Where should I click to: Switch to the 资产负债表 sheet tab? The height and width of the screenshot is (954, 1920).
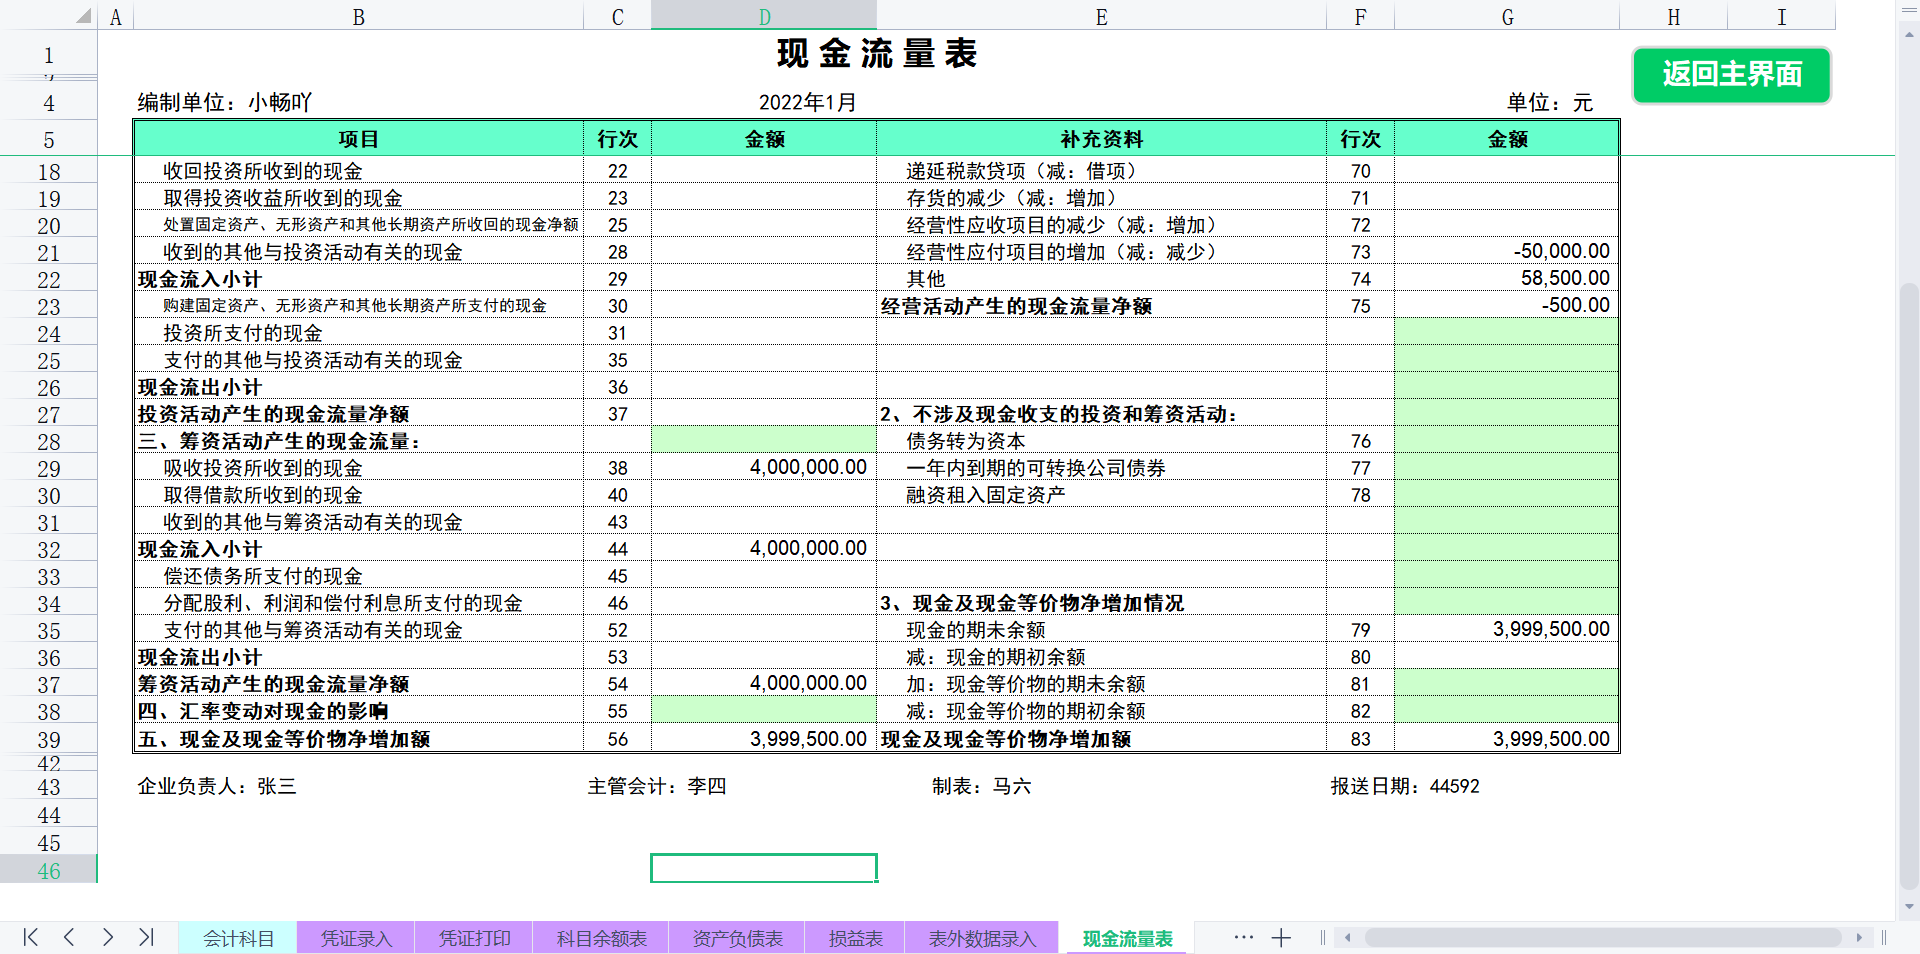tap(737, 937)
